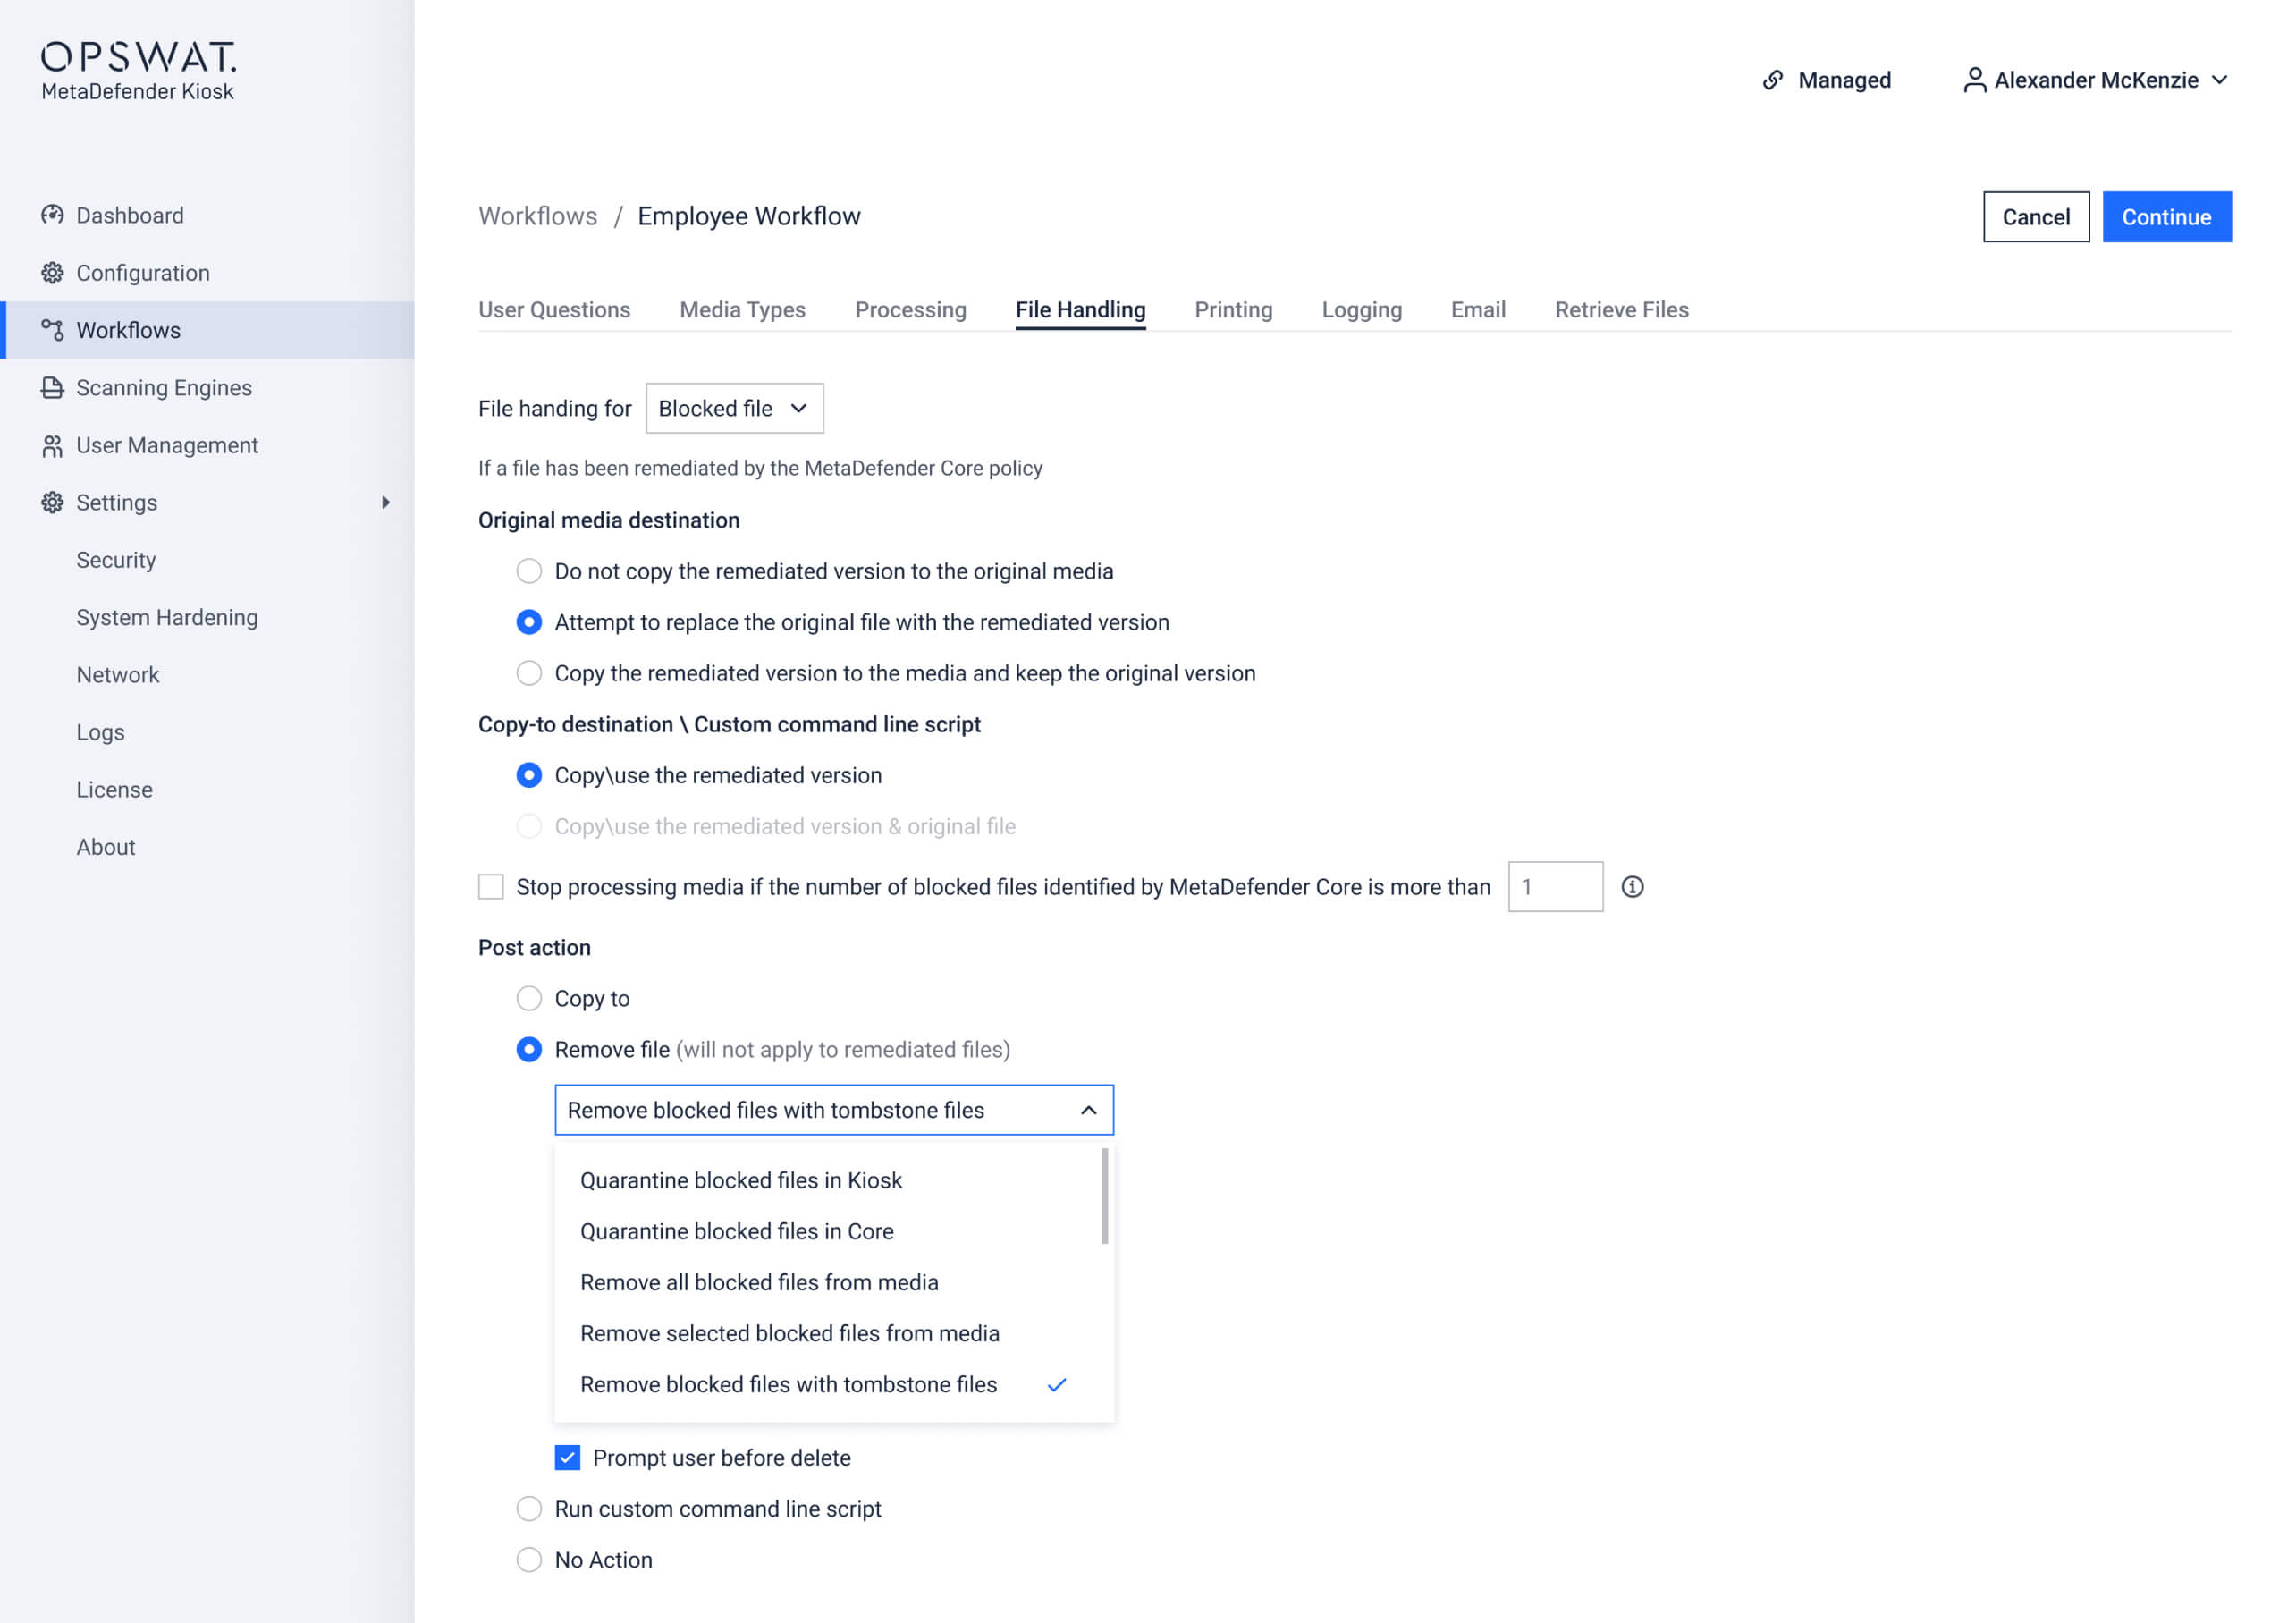
Task: Open the Retrieve Files tab
Action: pos(1621,310)
